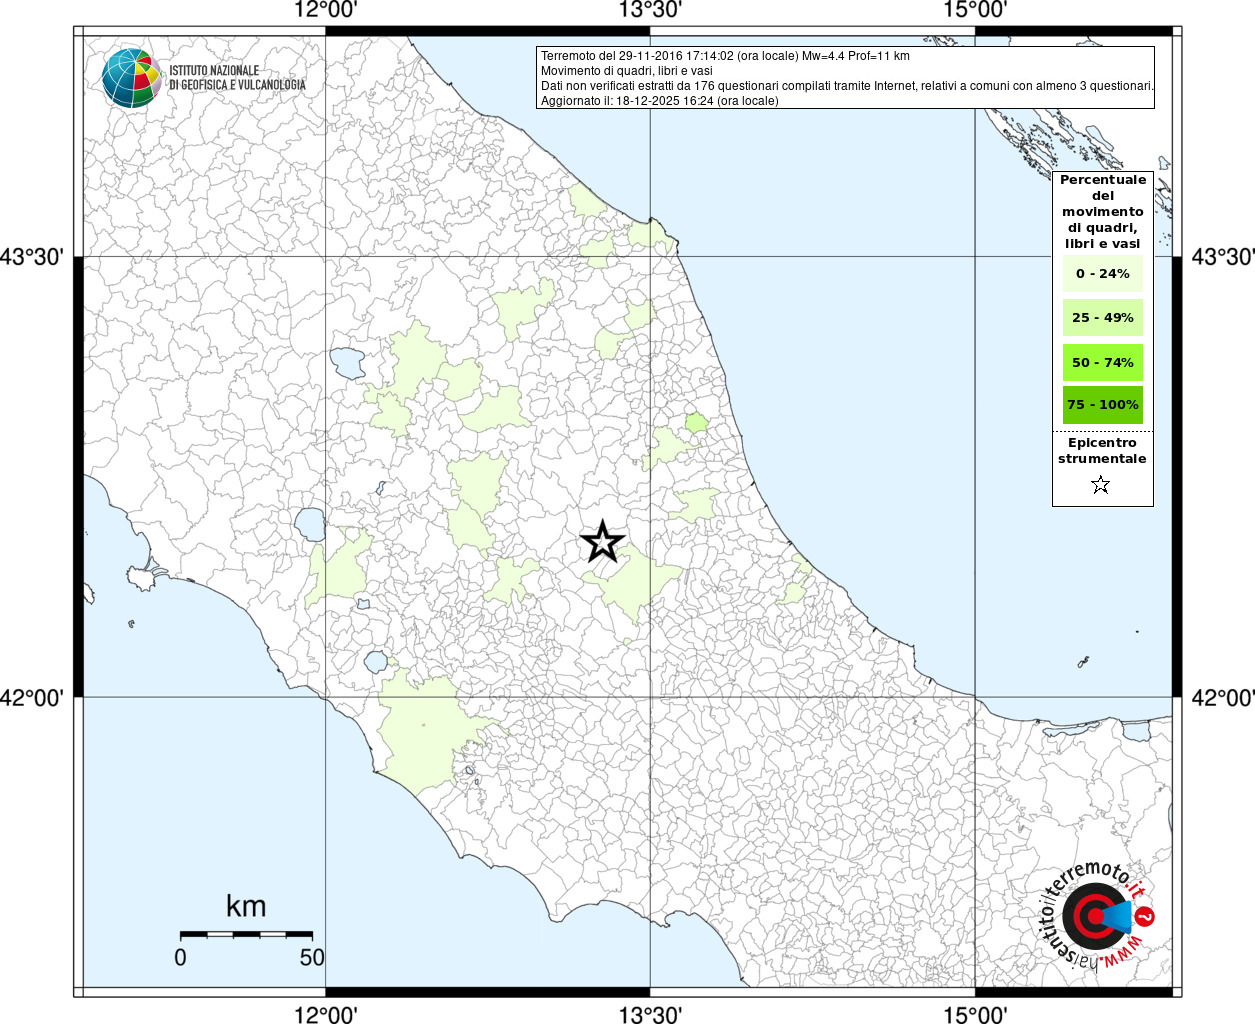Click the 'Dati non verificati' info line
The height and width of the screenshot is (1024, 1255).
pyautogui.click(x=847, y=86)
